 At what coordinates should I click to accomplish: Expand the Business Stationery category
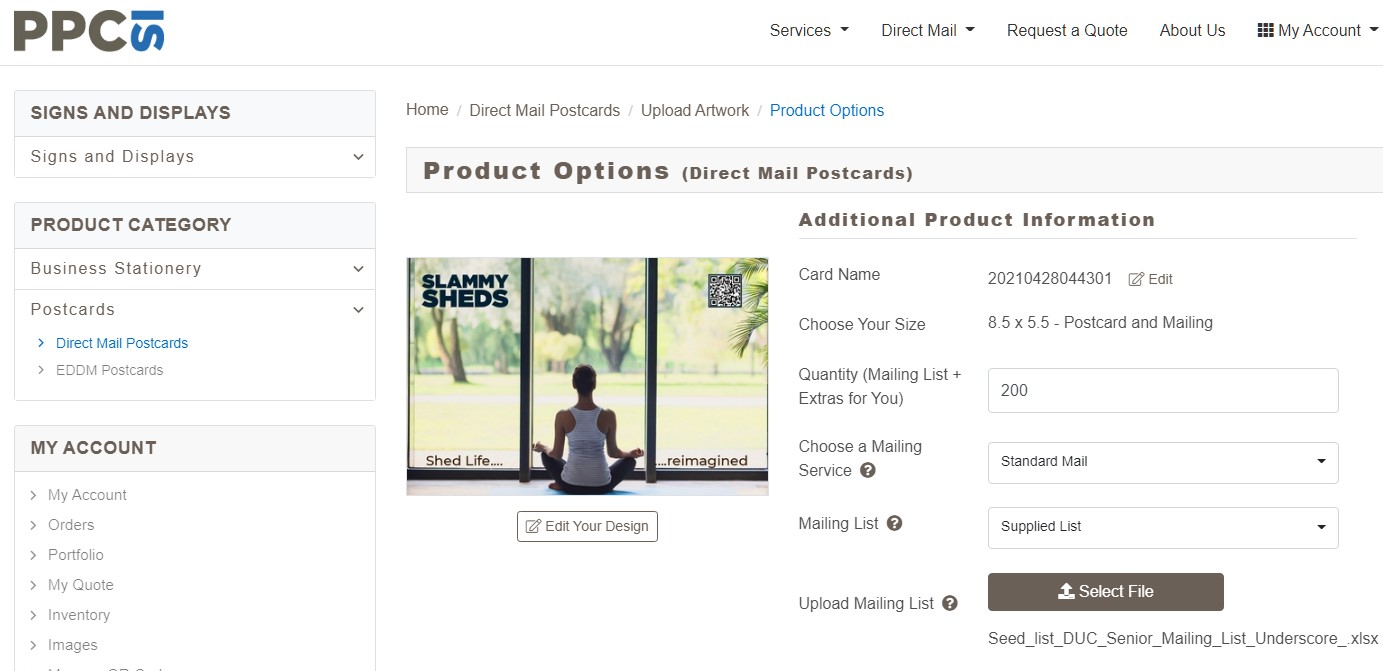point(358,269)
